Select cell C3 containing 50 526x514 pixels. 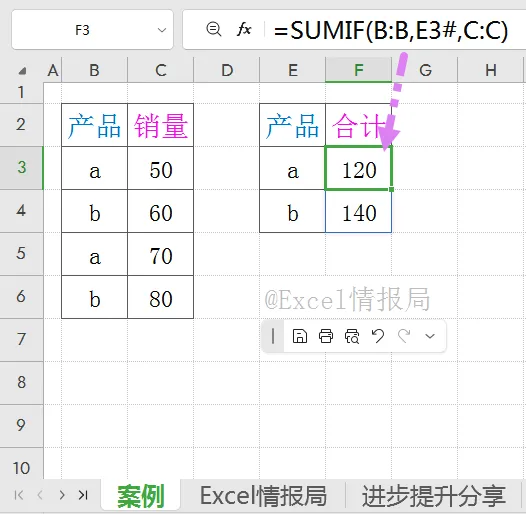pos(161,168)
